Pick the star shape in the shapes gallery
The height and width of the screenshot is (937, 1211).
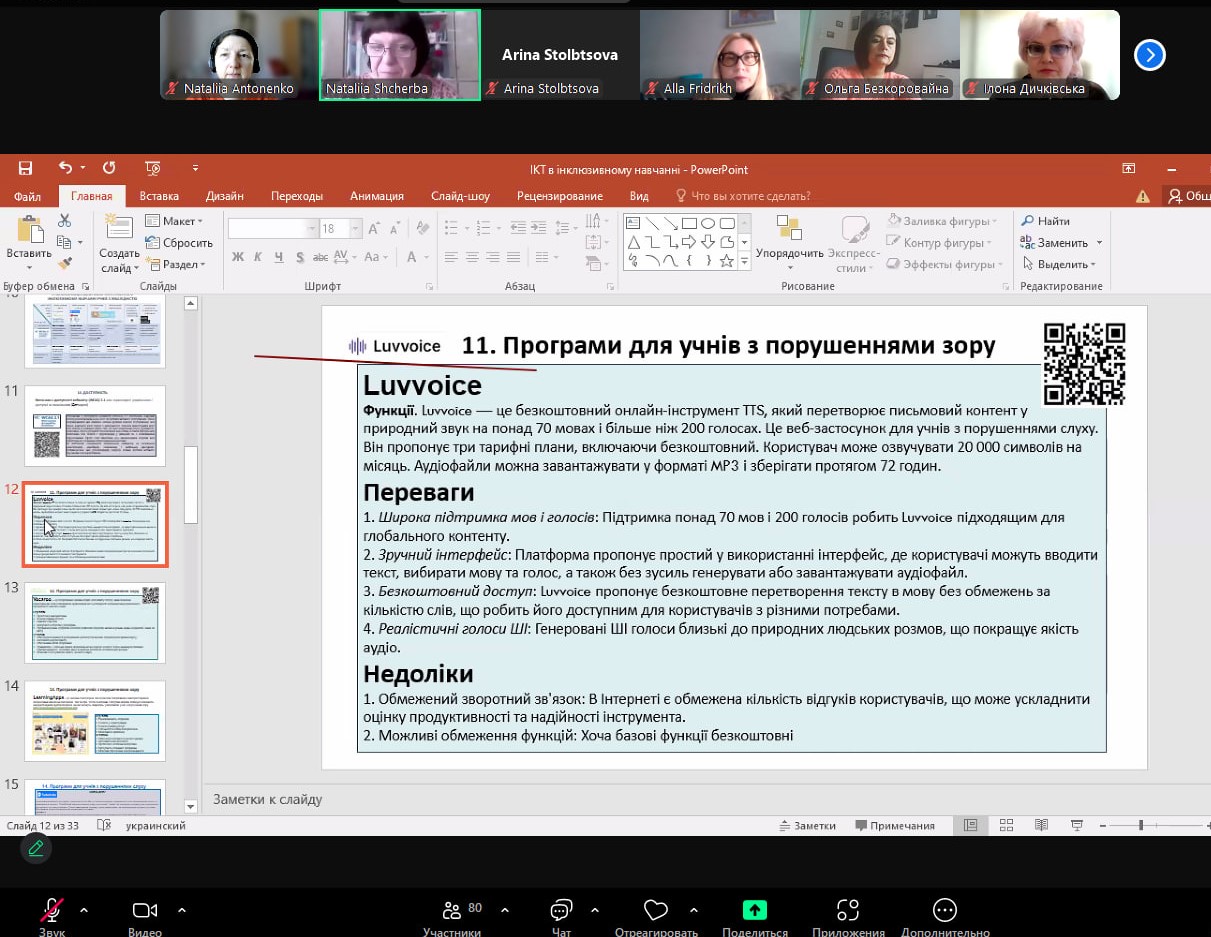[x=727, y=261]
